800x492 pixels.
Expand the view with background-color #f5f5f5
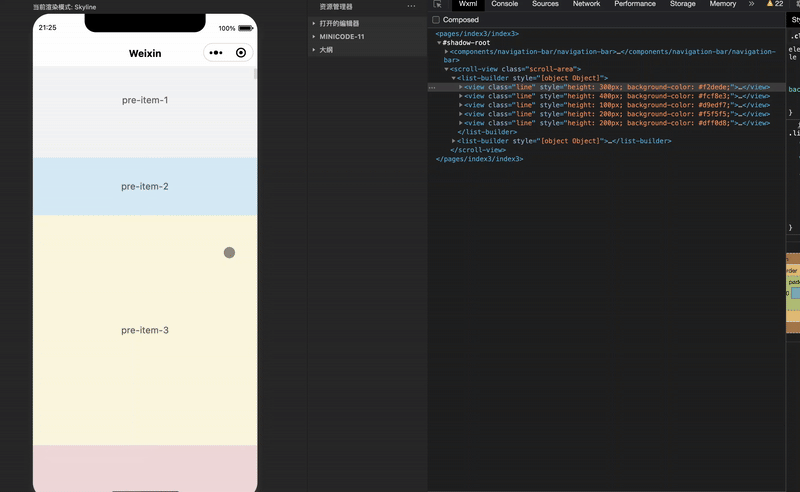pos(460,114)
